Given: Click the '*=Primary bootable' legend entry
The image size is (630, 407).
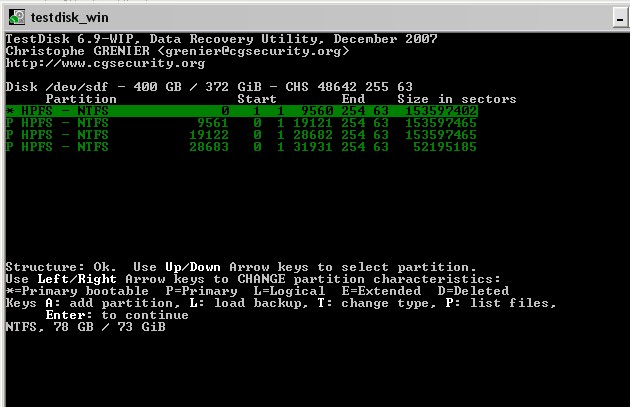Looking at the screenshot, I should [77, 291].
